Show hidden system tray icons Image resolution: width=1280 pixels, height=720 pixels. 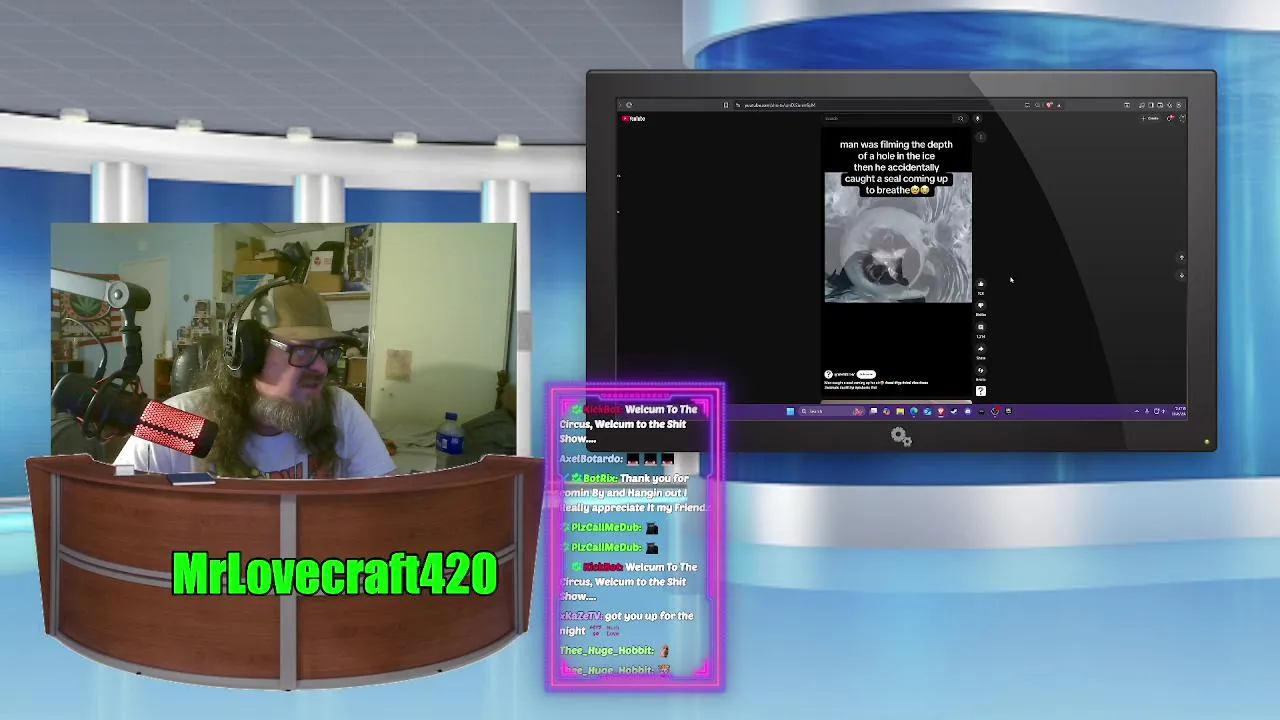click(x=1137, y=411)
